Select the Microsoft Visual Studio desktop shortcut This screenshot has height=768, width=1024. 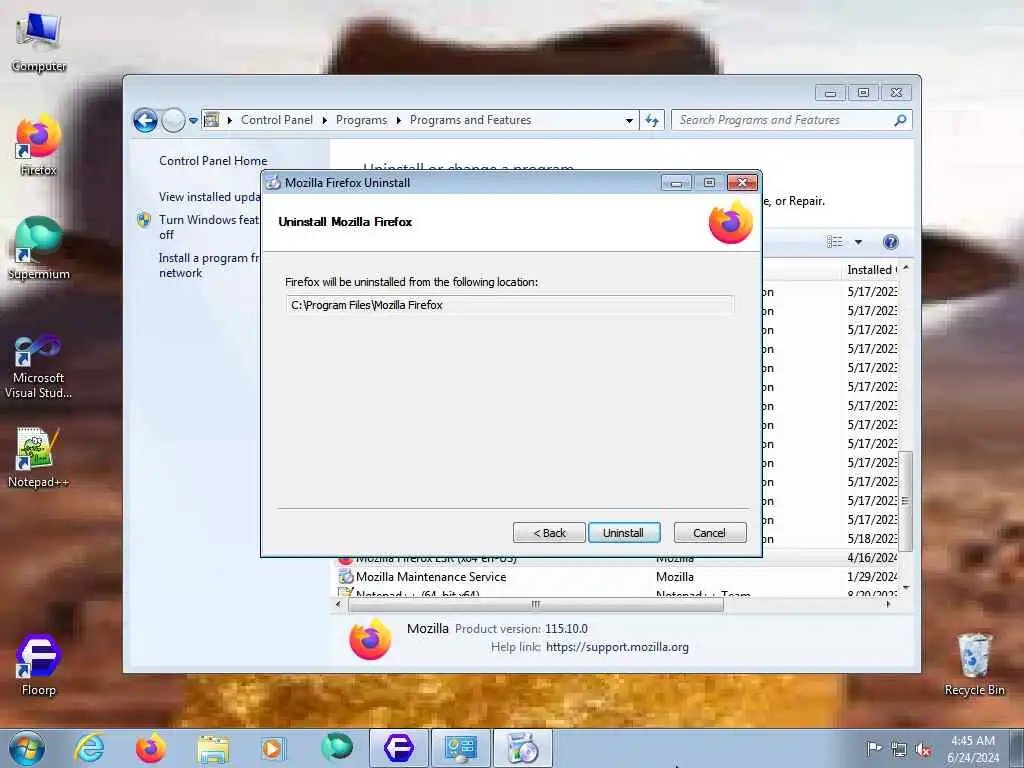click(39, 366)
